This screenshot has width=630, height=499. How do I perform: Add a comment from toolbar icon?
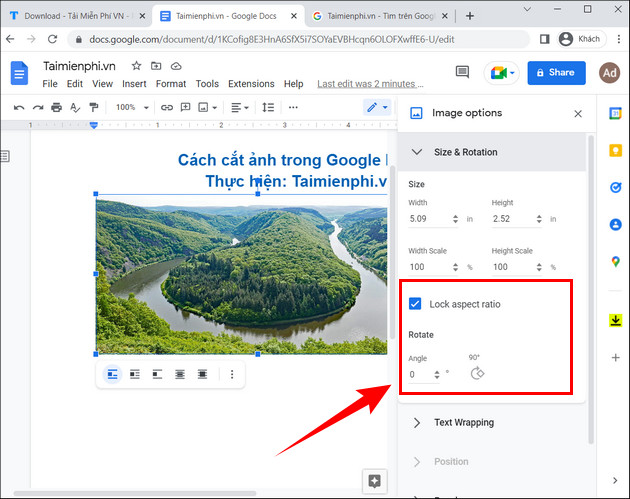[x=185, y=107]
